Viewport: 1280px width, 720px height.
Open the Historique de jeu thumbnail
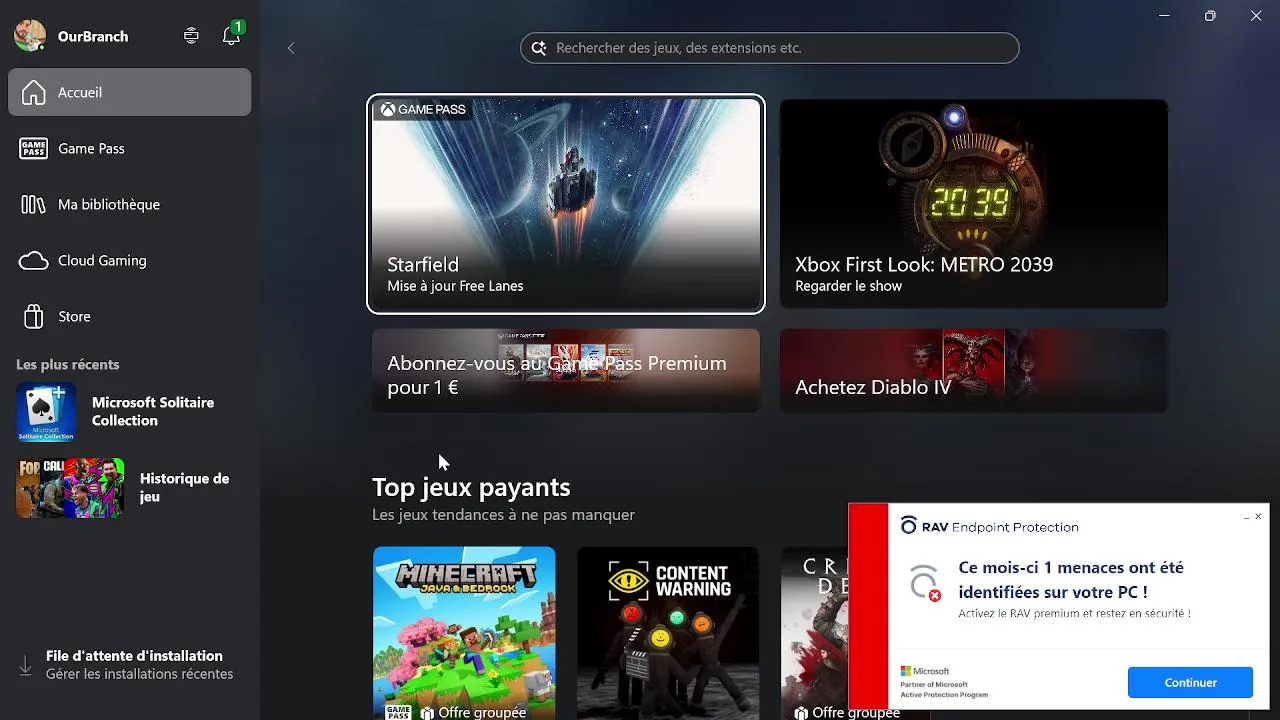(x=70, y=488)
